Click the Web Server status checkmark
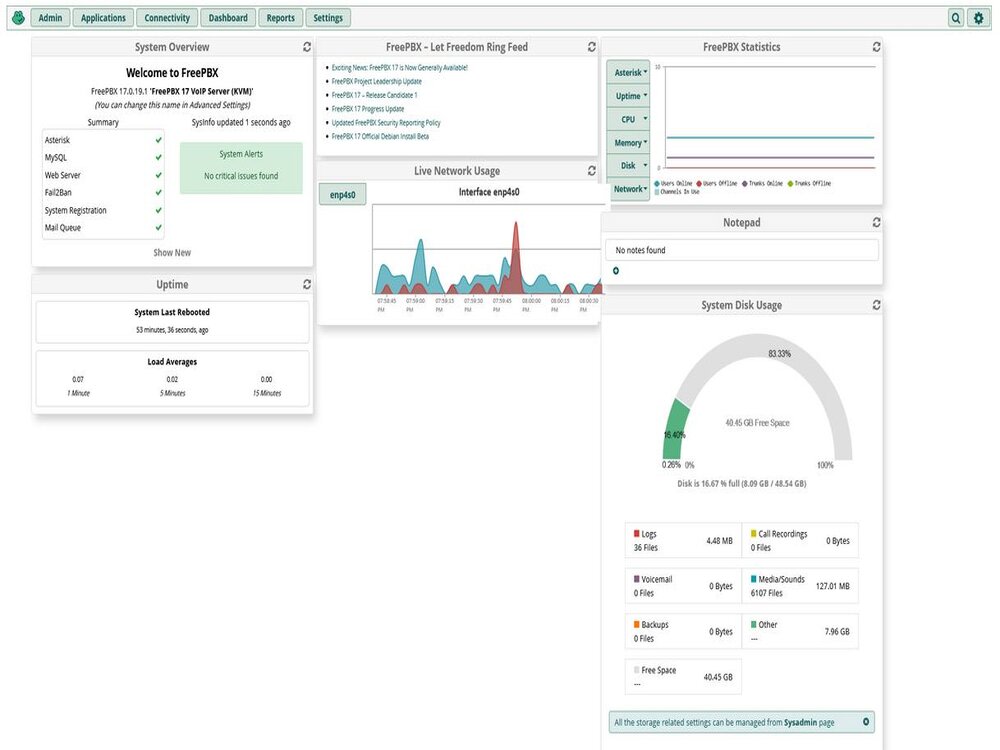This screenshot has width=1000, height=750. pyautogui.click(x=158, y=175)
